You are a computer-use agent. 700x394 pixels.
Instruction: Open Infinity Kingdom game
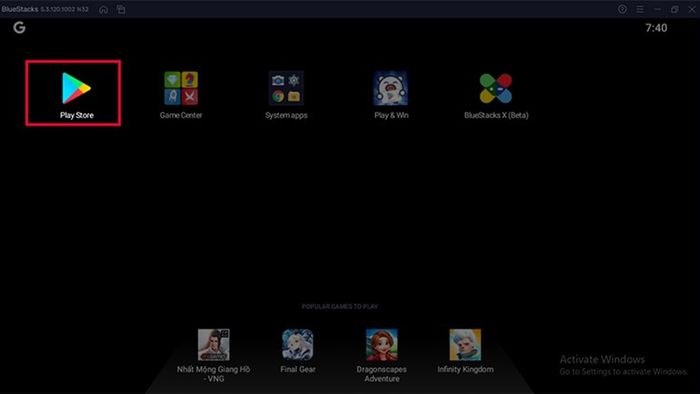tap(465, 344)
